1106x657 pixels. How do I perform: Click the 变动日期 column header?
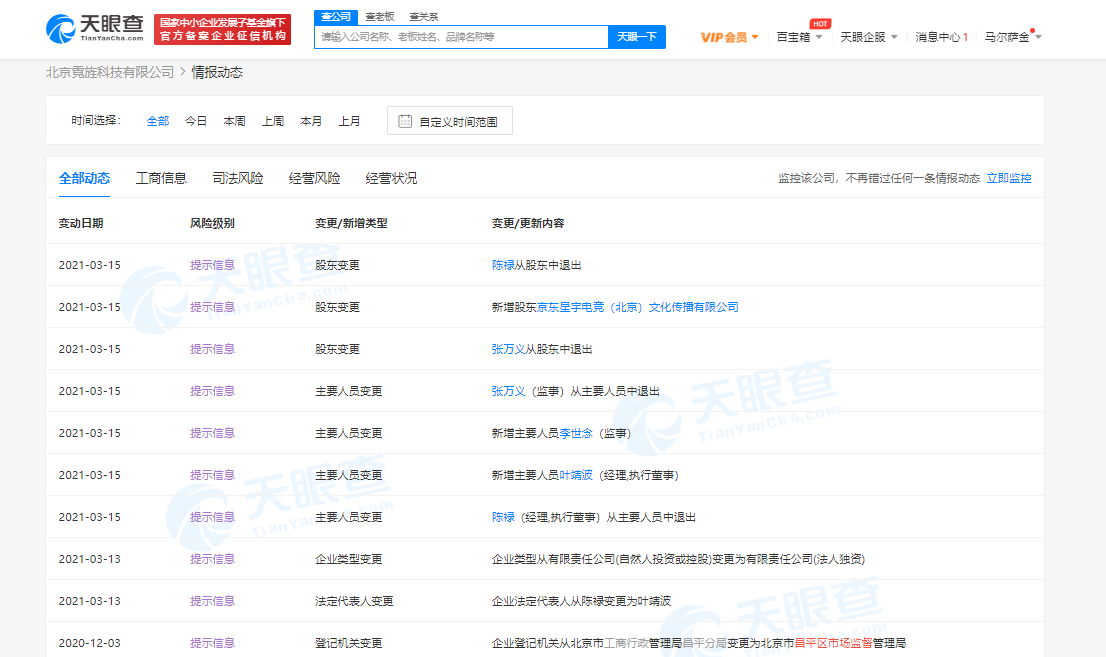[x=80, y=223]
